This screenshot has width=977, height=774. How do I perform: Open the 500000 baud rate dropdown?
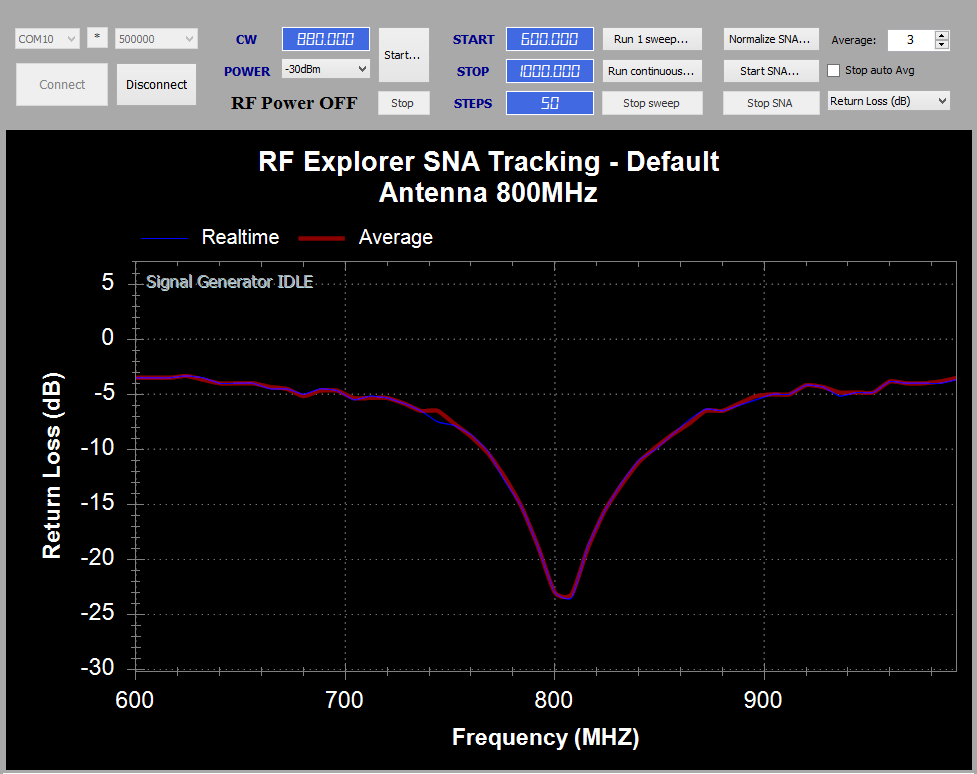156,39
